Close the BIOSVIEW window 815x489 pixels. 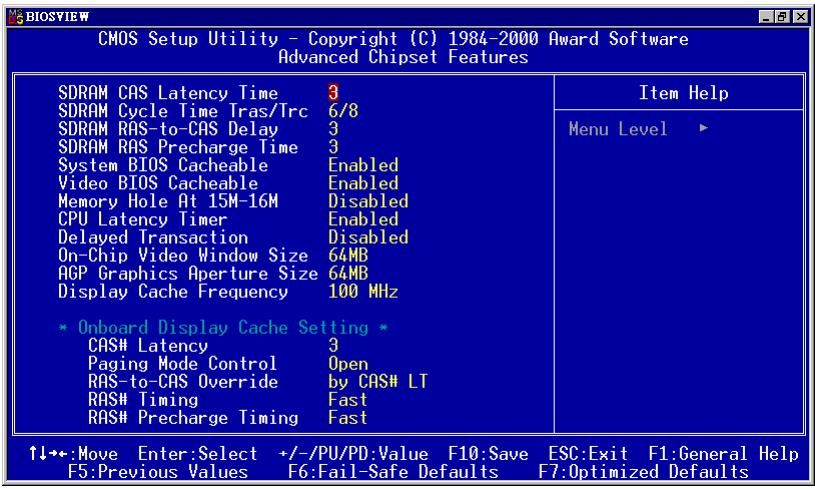[801, 17]
